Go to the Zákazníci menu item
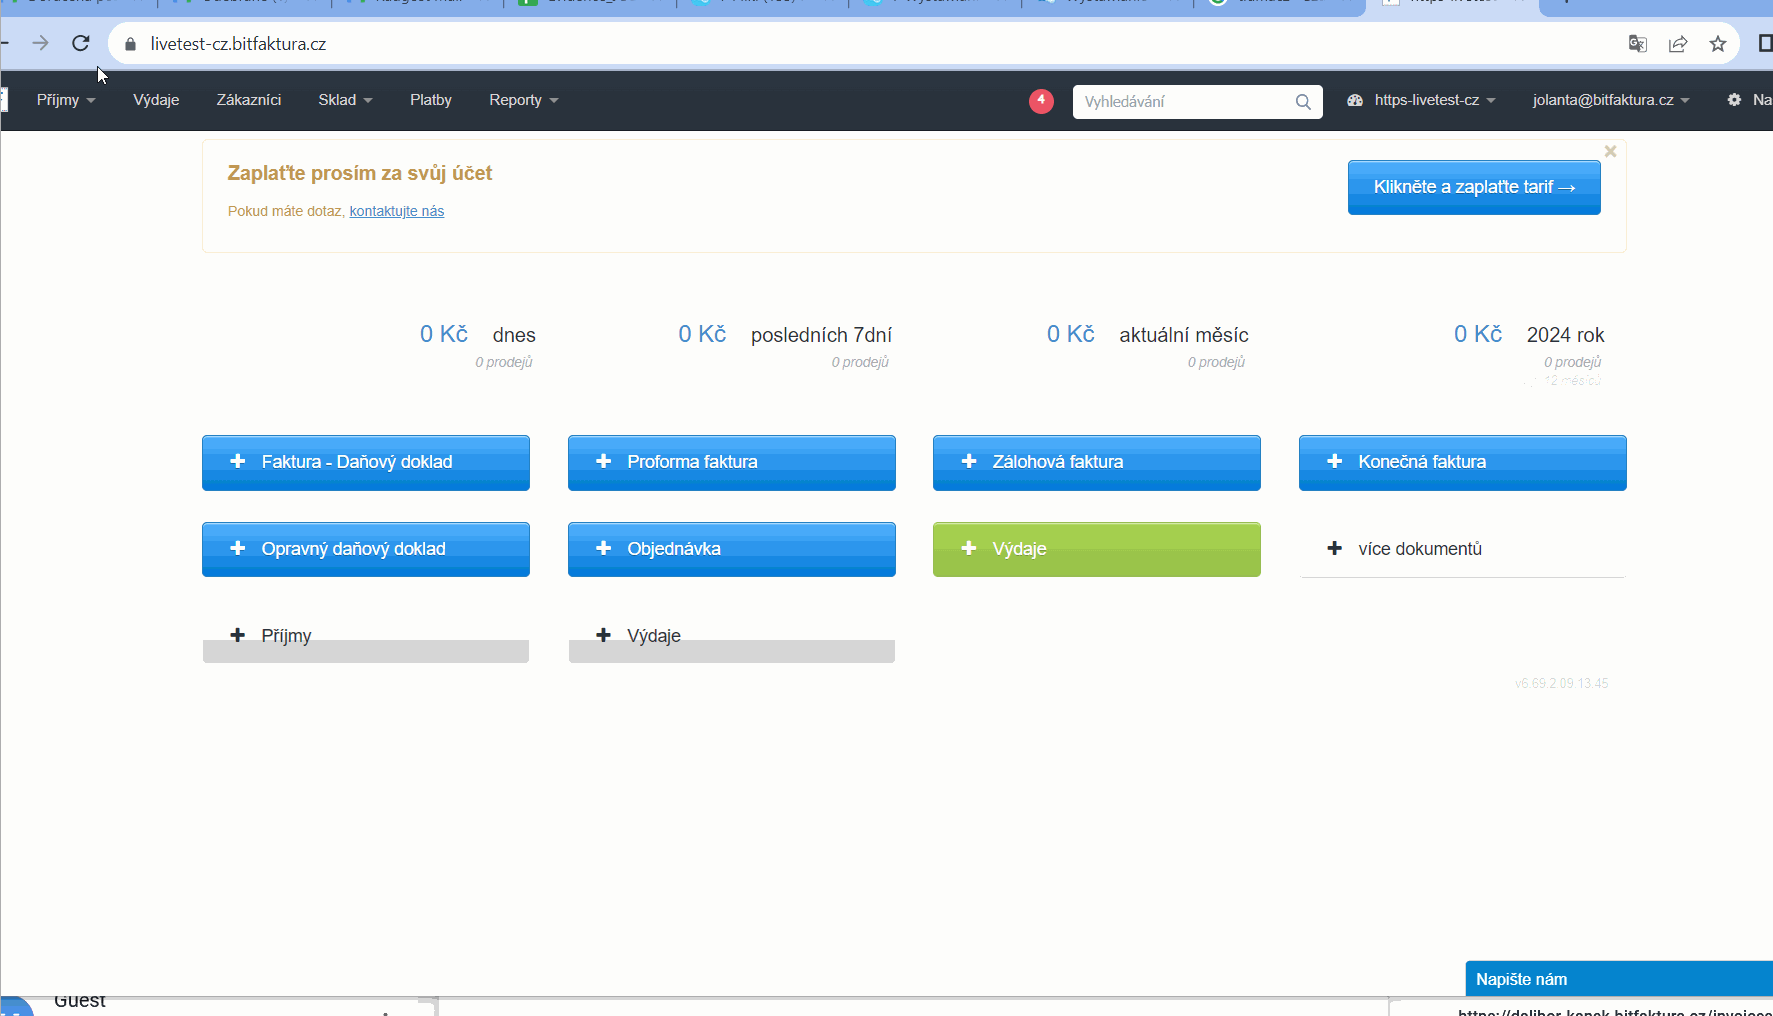 (x=249, y=100)
